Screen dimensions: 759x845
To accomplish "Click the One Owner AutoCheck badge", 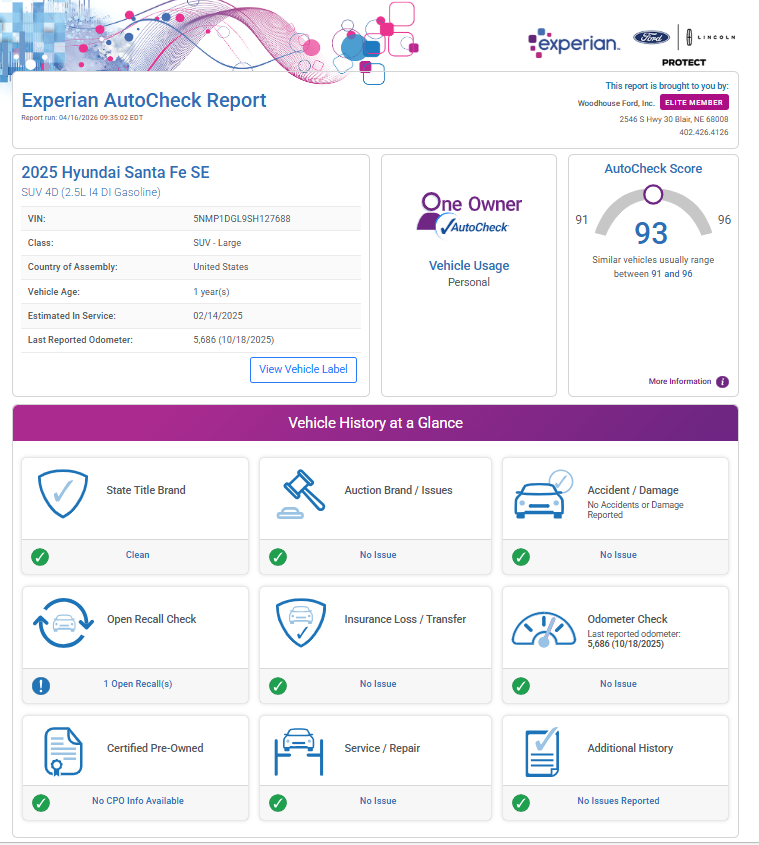I will click(469, 215).
